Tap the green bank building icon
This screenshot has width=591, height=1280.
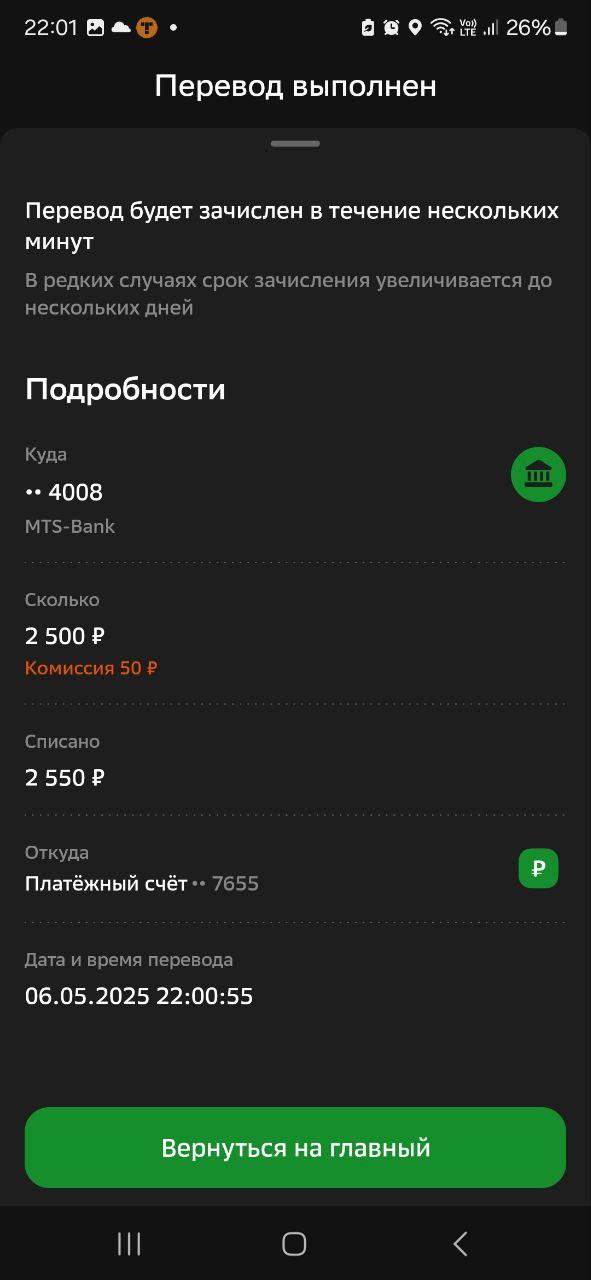[538, 474]
